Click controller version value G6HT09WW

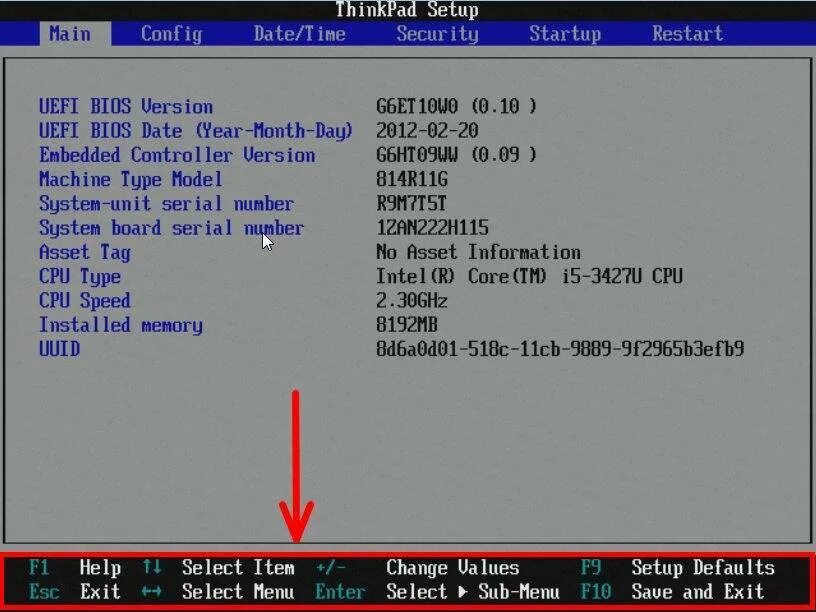coord(456,155)
